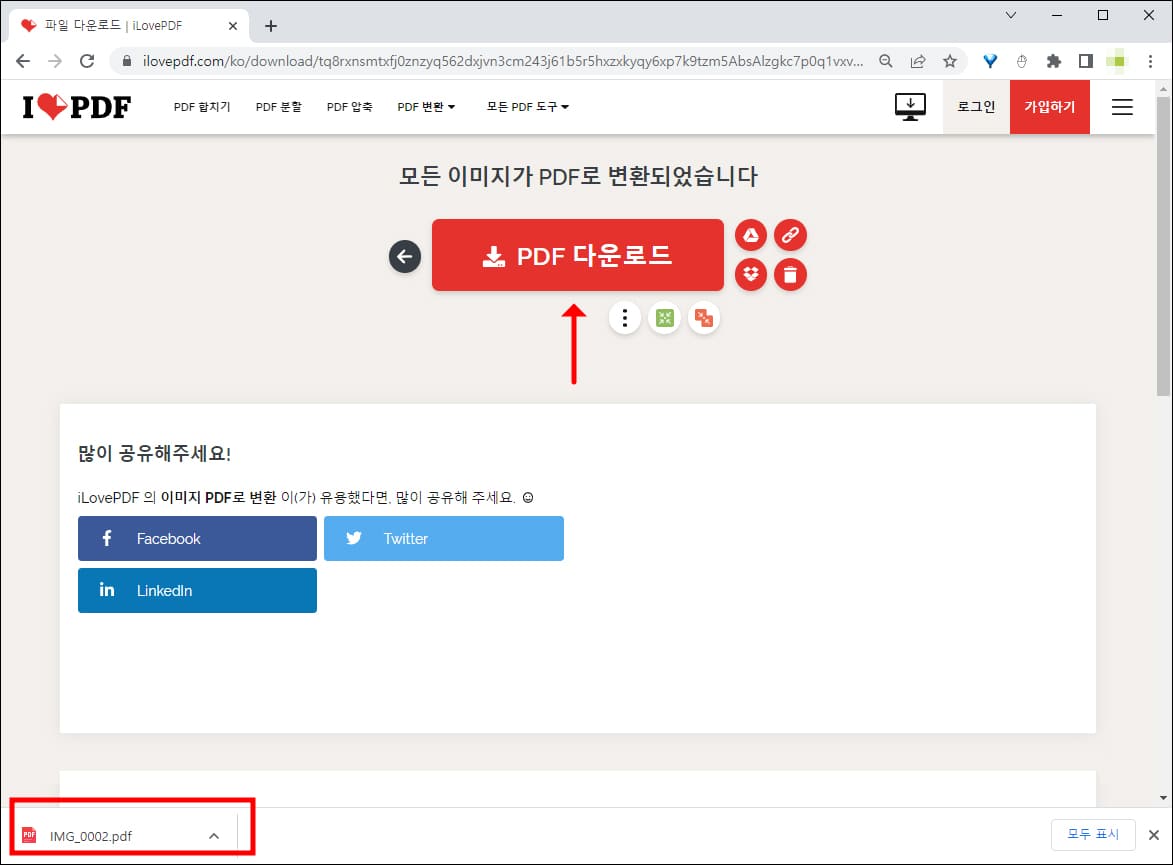The image size is (1173, 865).
Task: Save the converted file to Dropbox
Action: tap(750, 274)
